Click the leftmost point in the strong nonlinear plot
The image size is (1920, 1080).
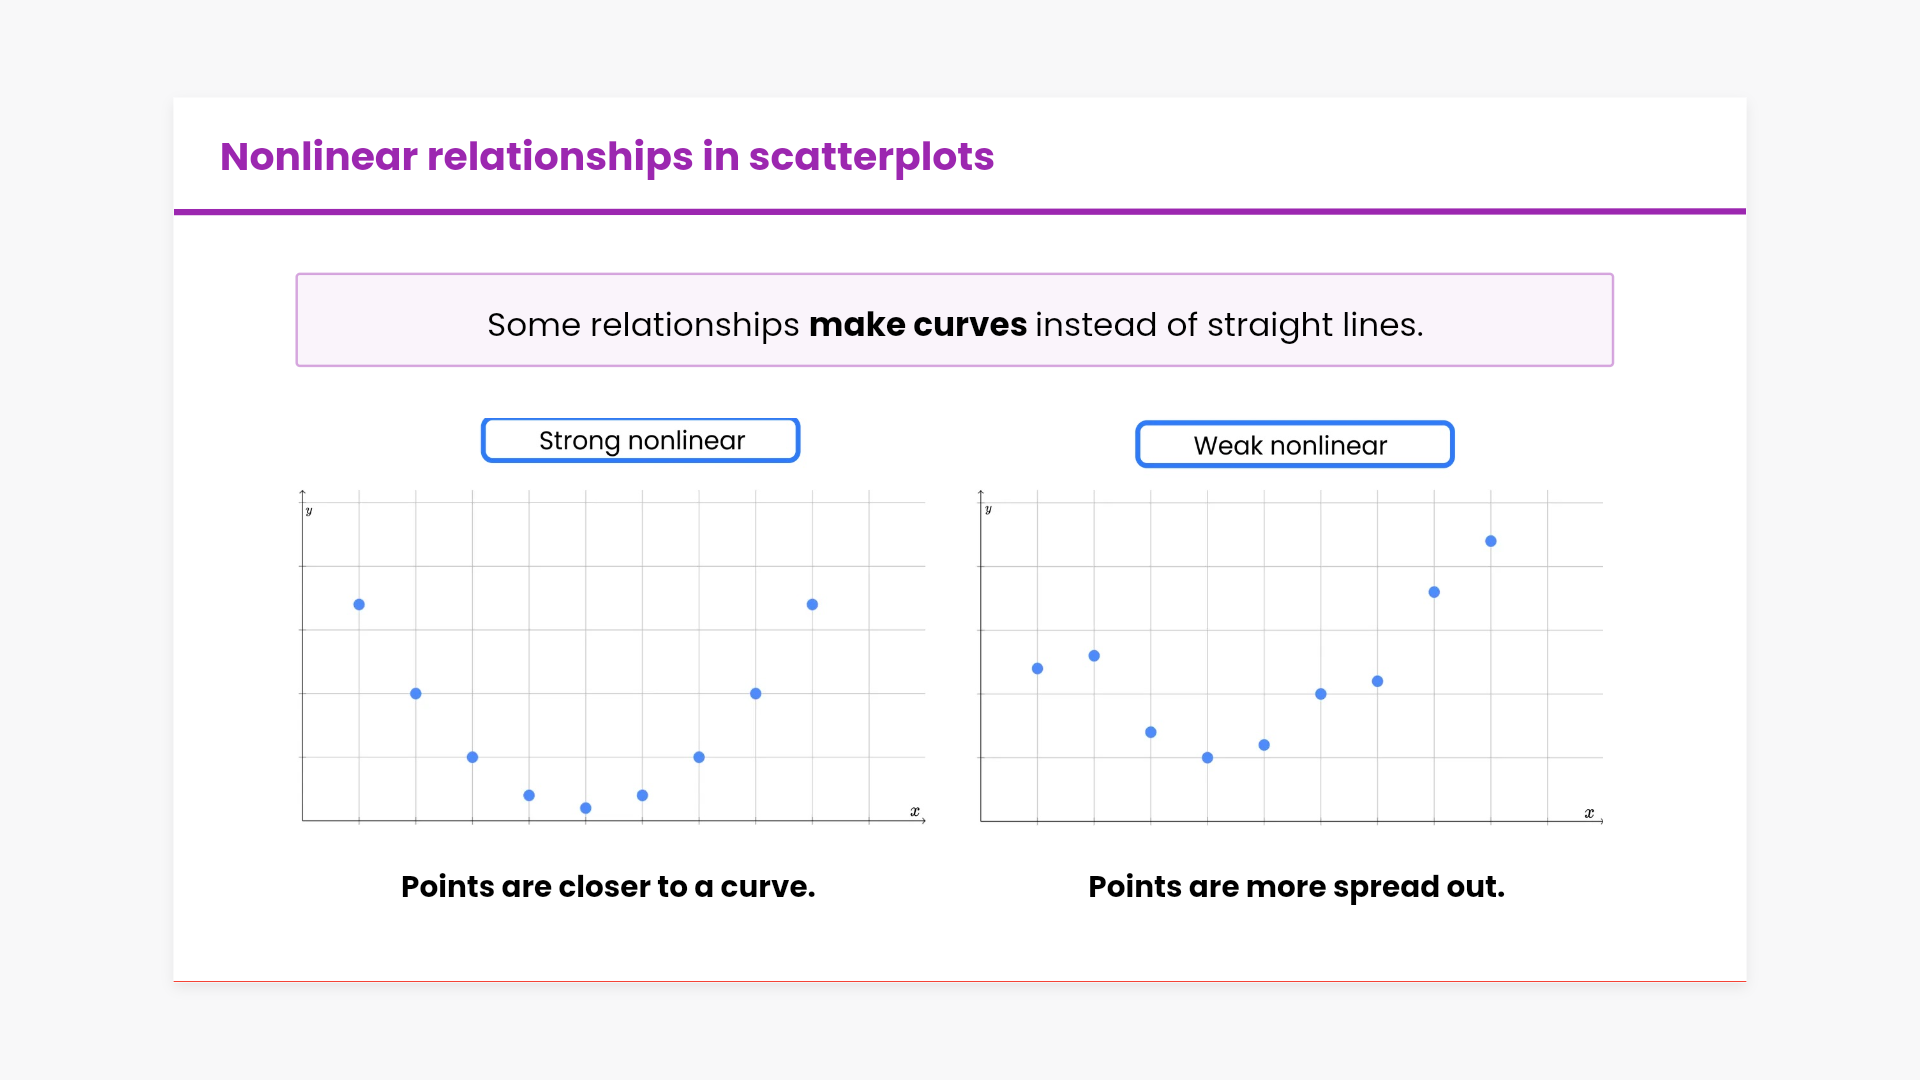coord(359,605)
